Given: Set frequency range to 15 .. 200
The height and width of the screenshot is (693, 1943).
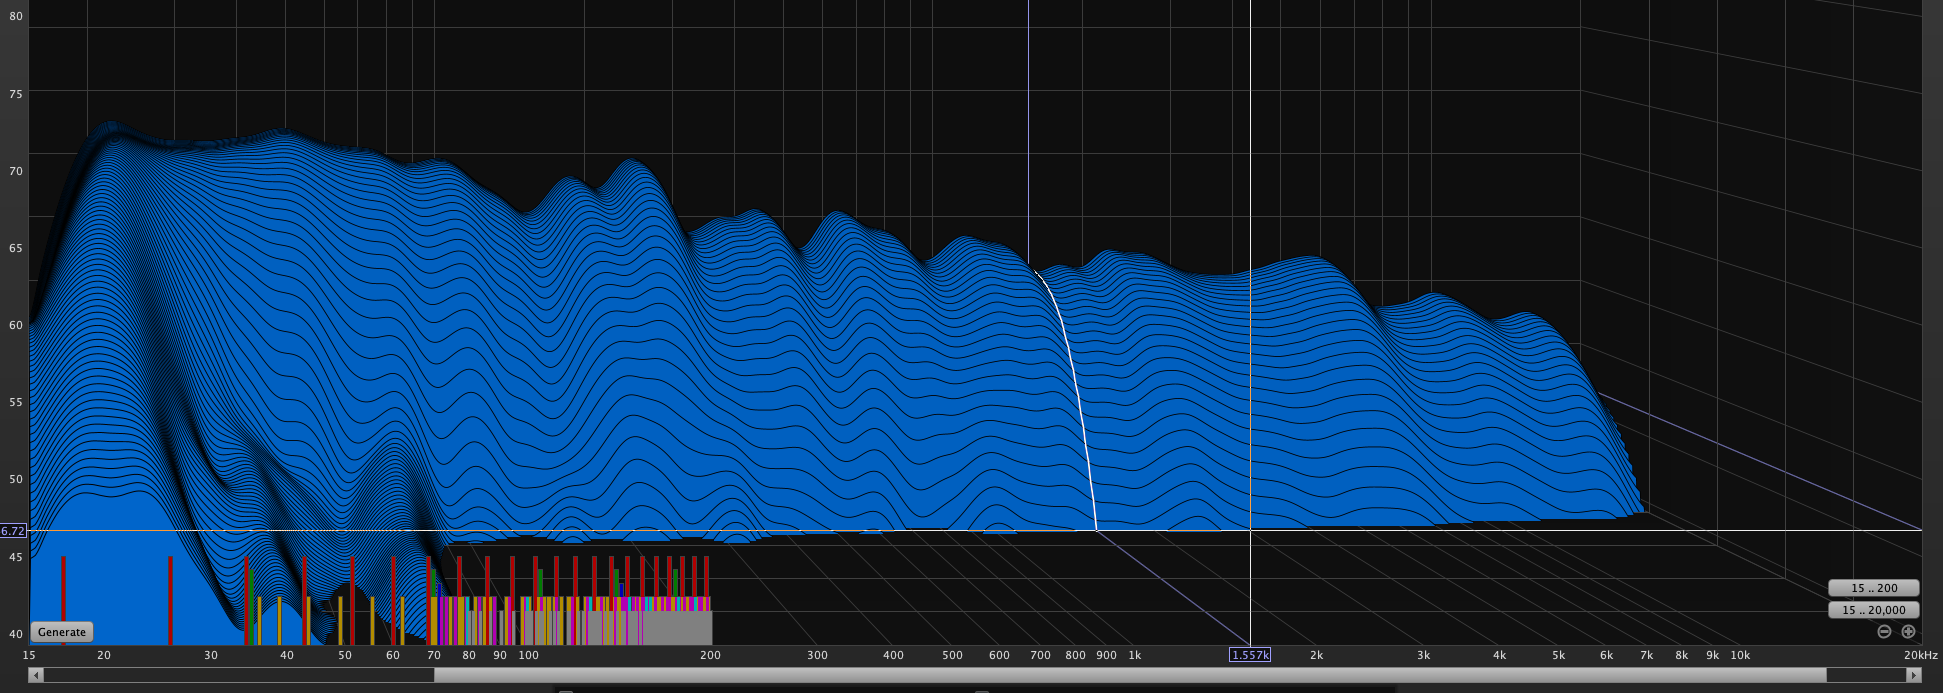Looking at the screenshot, I should 1873,588.
